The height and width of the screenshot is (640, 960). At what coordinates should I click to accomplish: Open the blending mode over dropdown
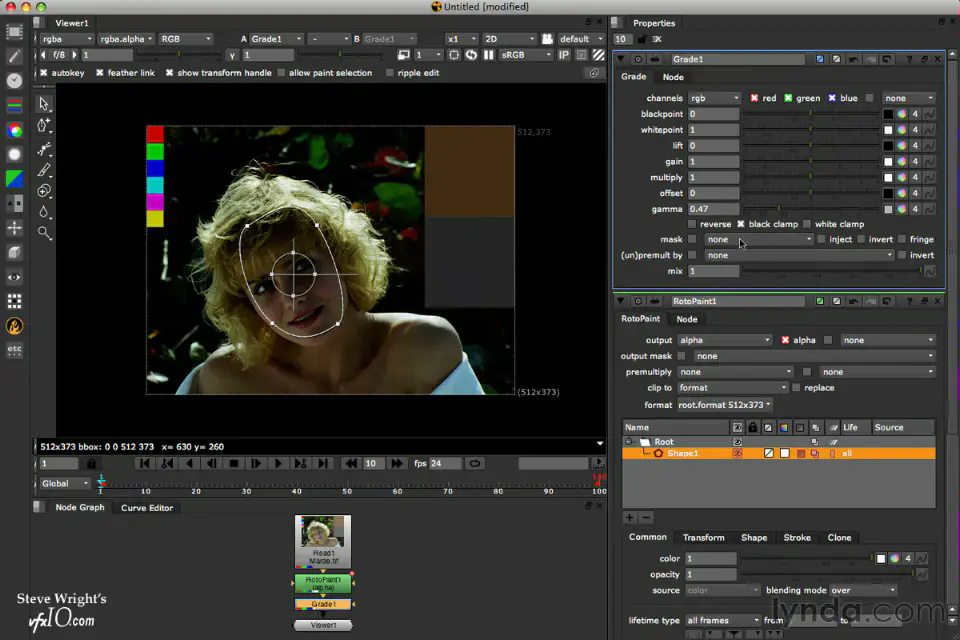pyautogui.click(x=863, y=590)
